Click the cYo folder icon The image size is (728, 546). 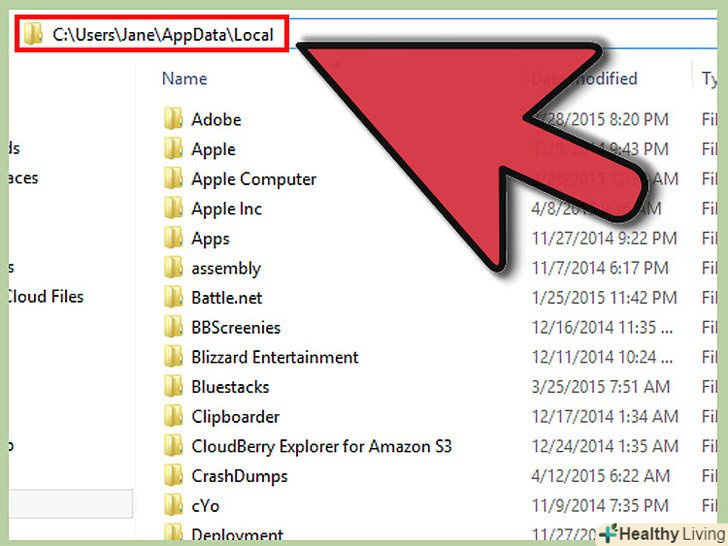[x=174, y=505]
